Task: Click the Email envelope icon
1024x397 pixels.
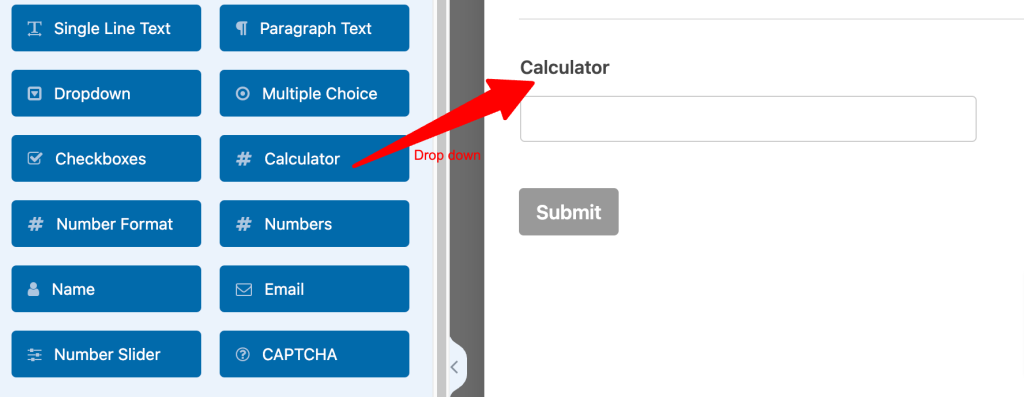Action: (x=244, y=289)
